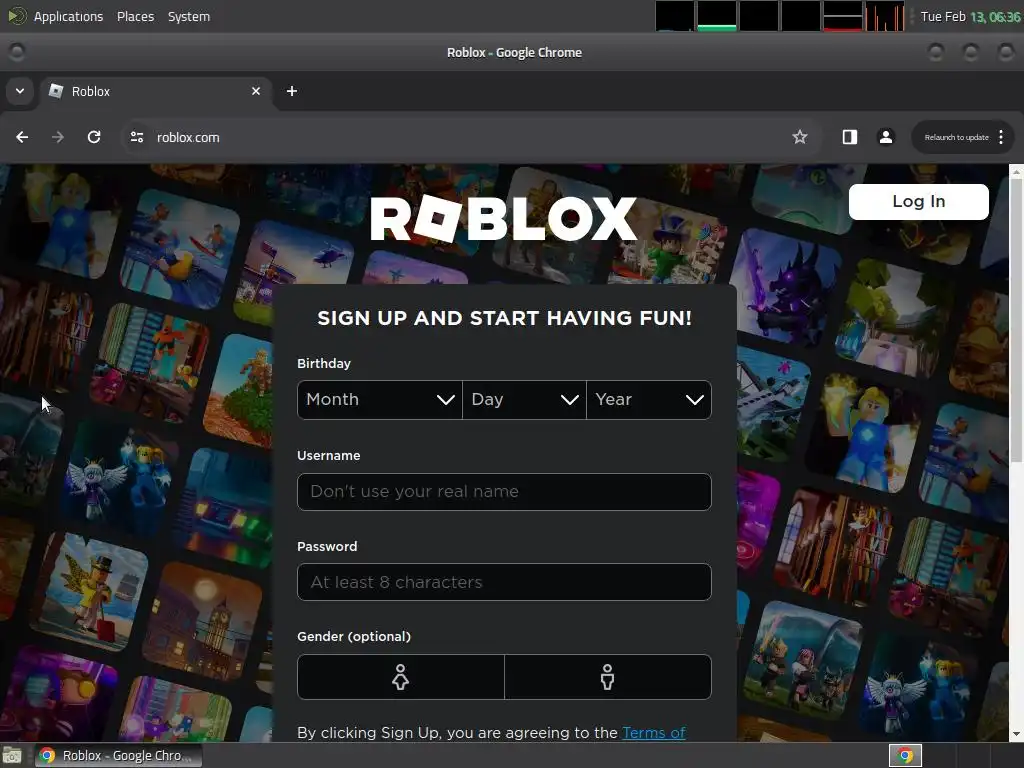Bookmark this page with the star icon

pyautogui.click(x=799, y=137)
